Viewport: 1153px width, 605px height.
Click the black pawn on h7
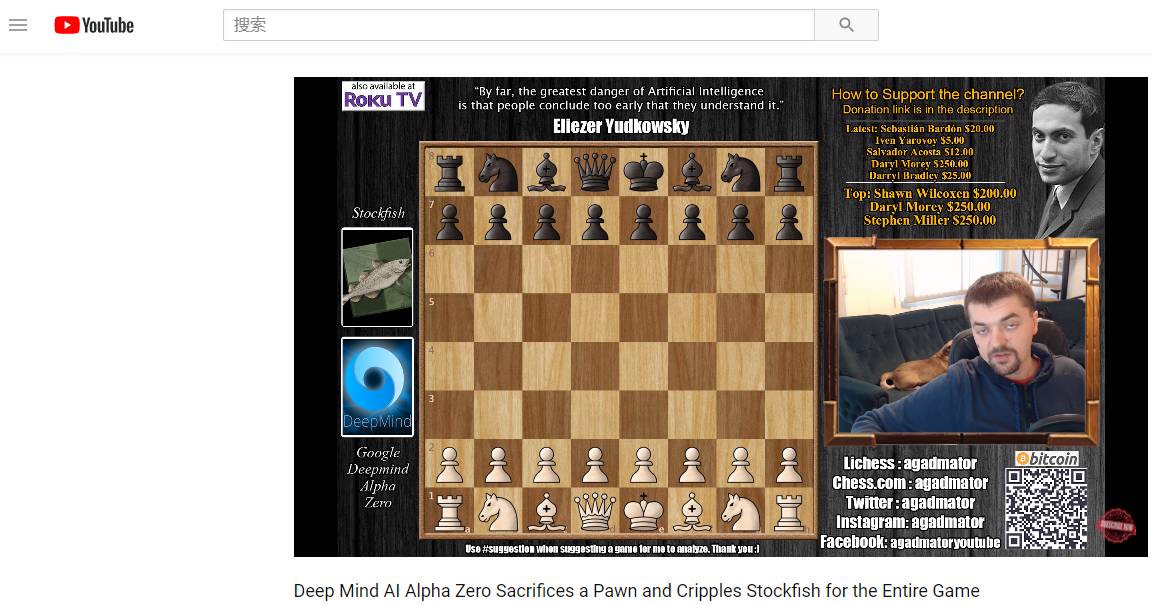coord(789,222)
